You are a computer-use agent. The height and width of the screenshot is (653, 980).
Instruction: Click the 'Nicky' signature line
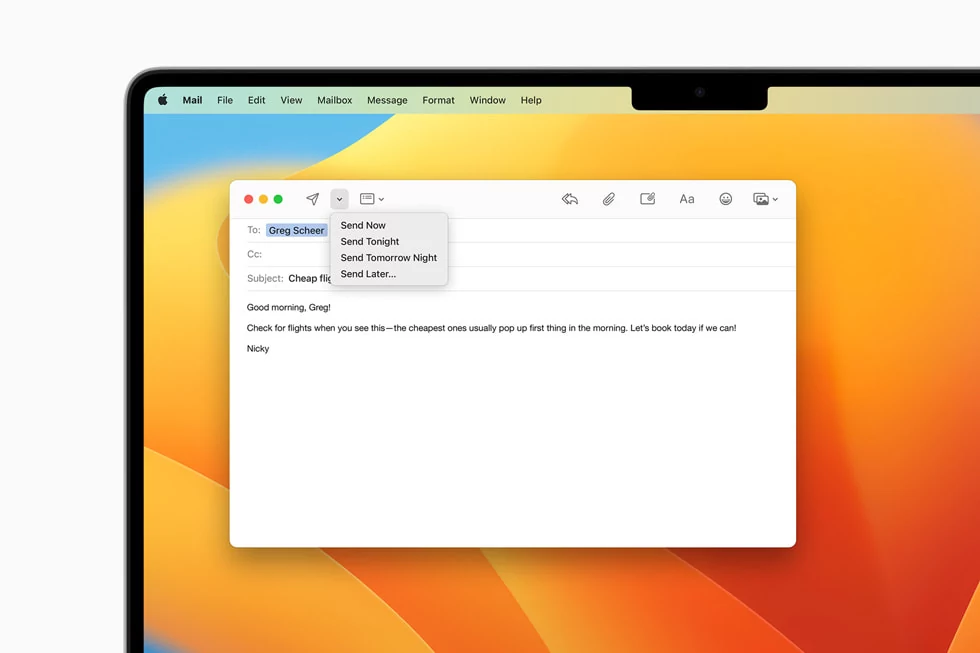(258, 349)
